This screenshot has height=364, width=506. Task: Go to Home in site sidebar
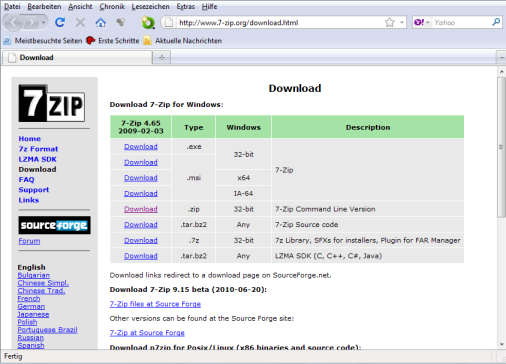(30, 139)
